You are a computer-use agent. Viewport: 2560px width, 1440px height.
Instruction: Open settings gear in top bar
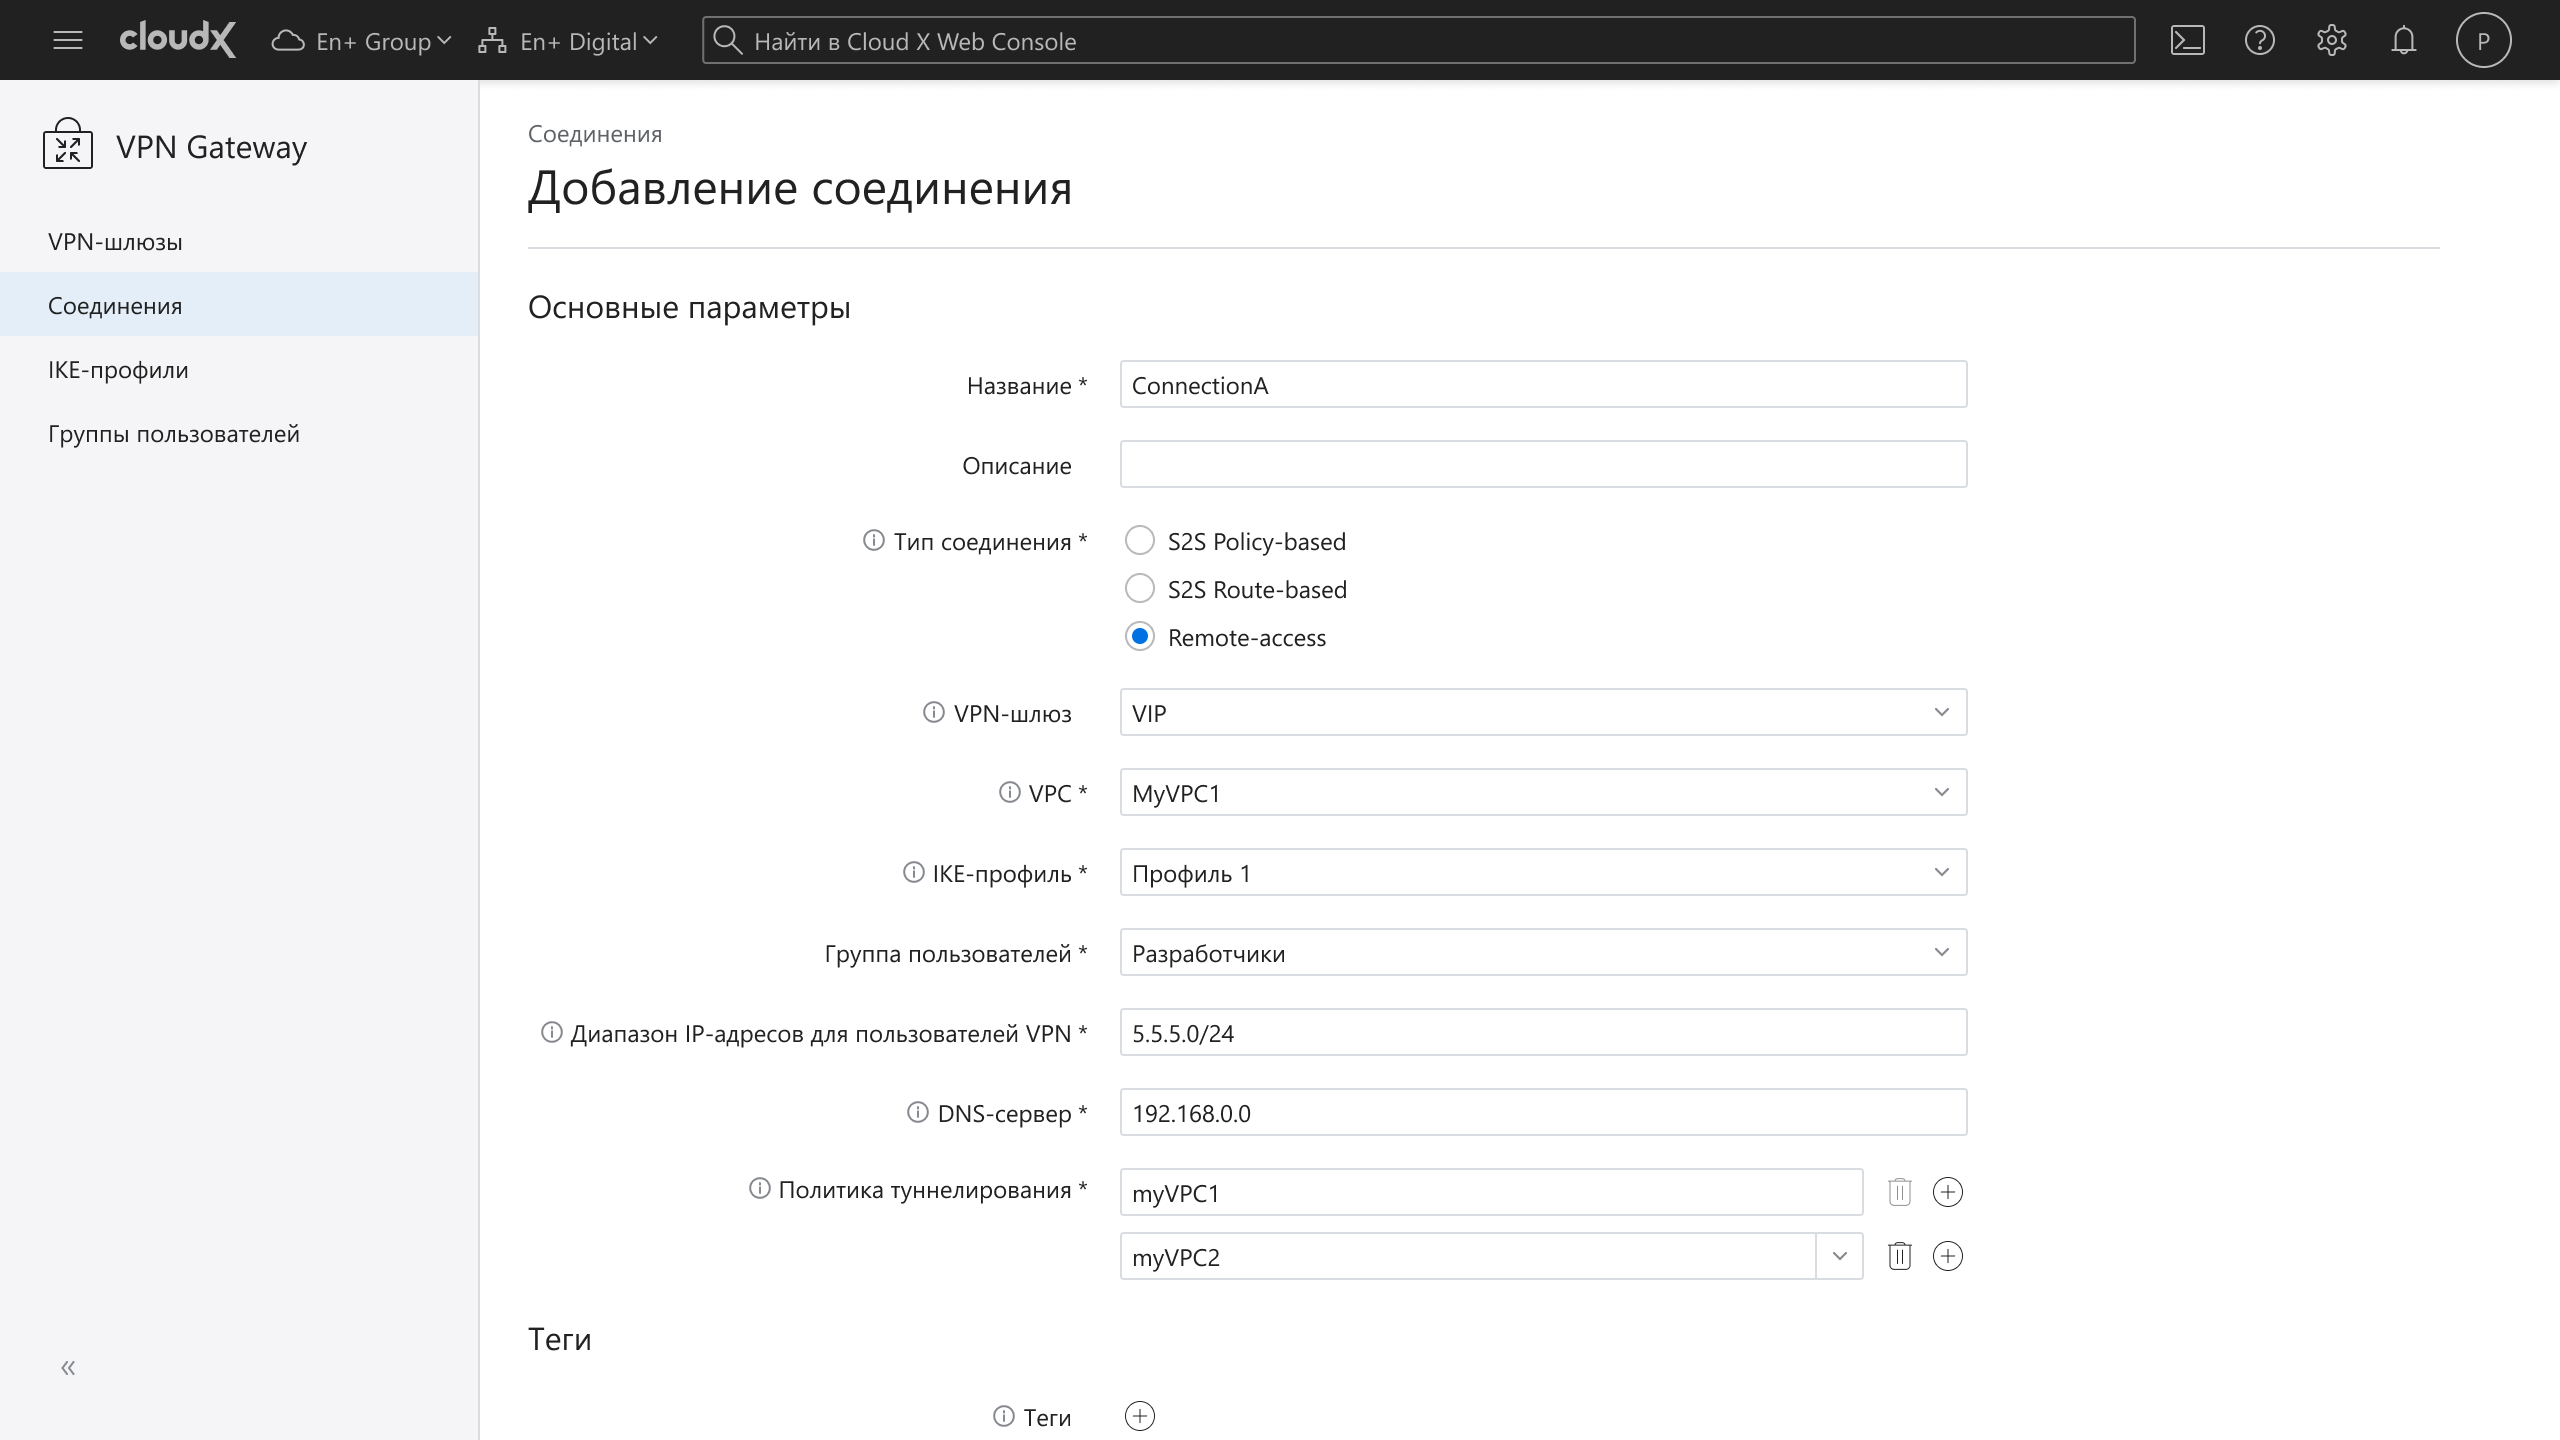[x=2331, y=41]
